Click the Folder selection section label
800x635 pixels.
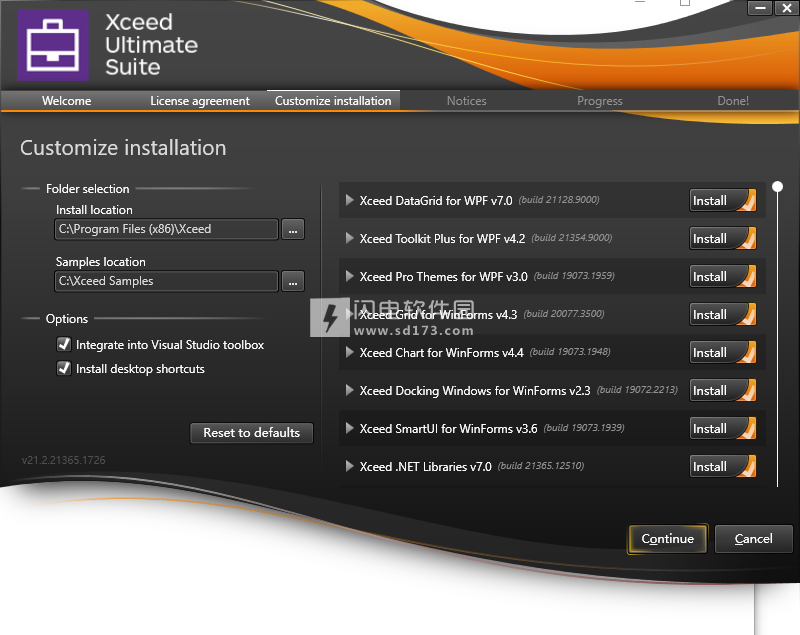coord(88,189)
